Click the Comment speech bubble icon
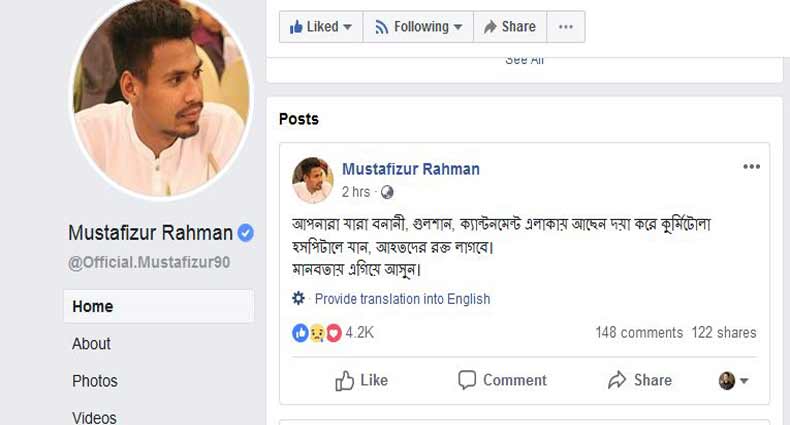 [467, 380]
